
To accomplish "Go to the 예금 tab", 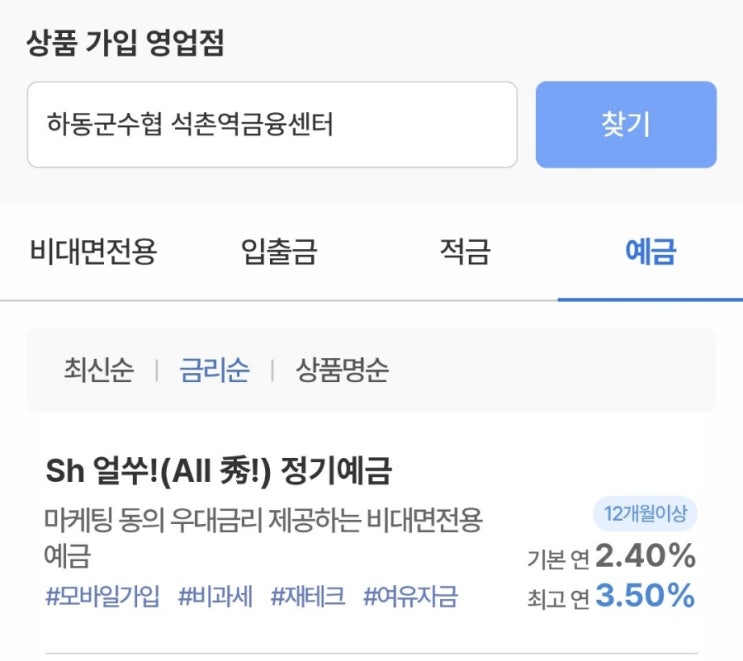I will tap(650, 251).
